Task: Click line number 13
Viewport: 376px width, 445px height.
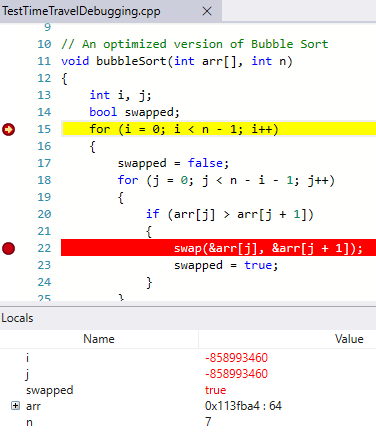Action: click(x=44, y=95)
